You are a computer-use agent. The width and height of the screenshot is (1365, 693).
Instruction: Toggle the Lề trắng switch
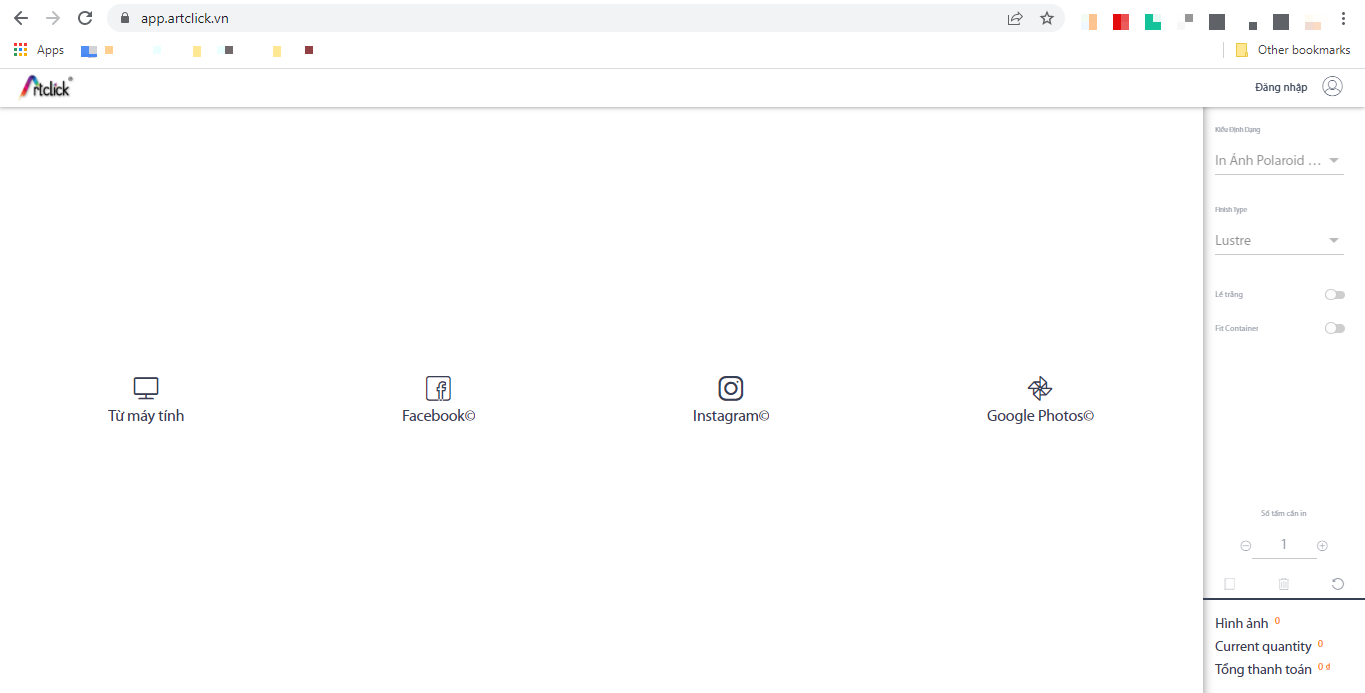tap(1335, 294)
